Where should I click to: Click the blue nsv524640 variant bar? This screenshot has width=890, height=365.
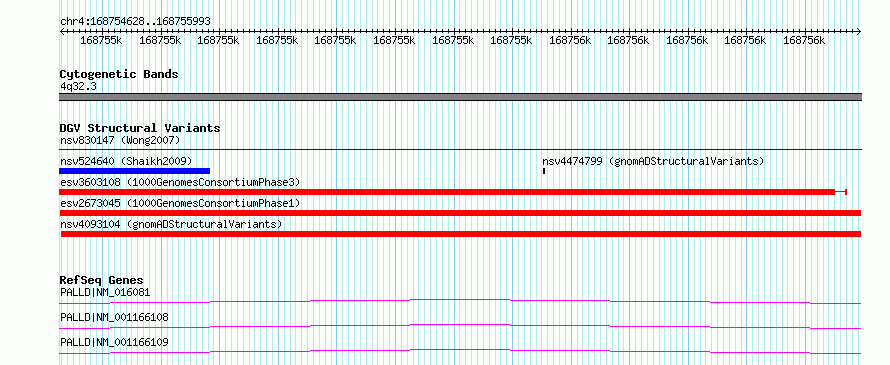click(x=135, y=171)
